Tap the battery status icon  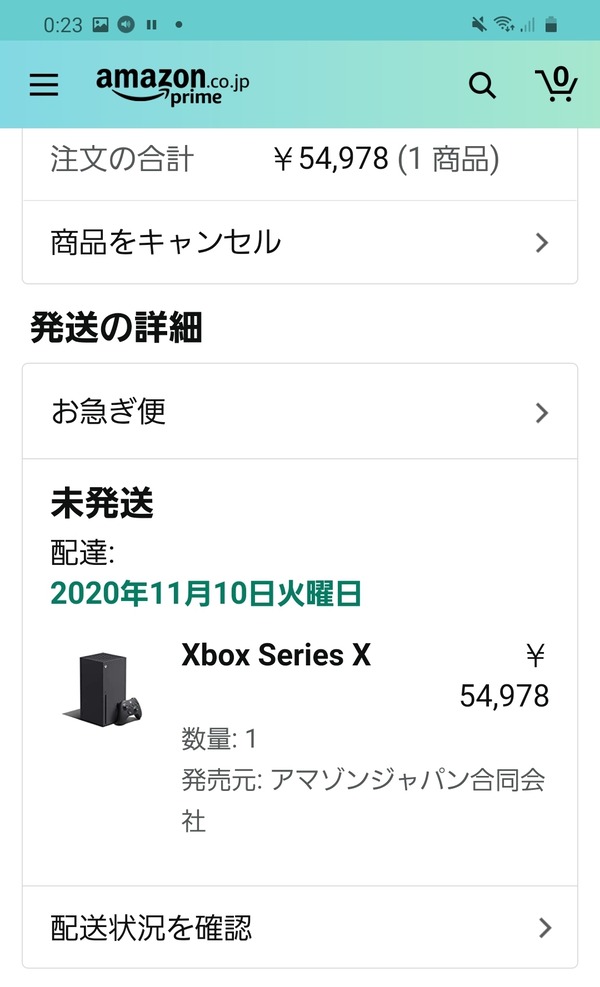click(551, 25)
